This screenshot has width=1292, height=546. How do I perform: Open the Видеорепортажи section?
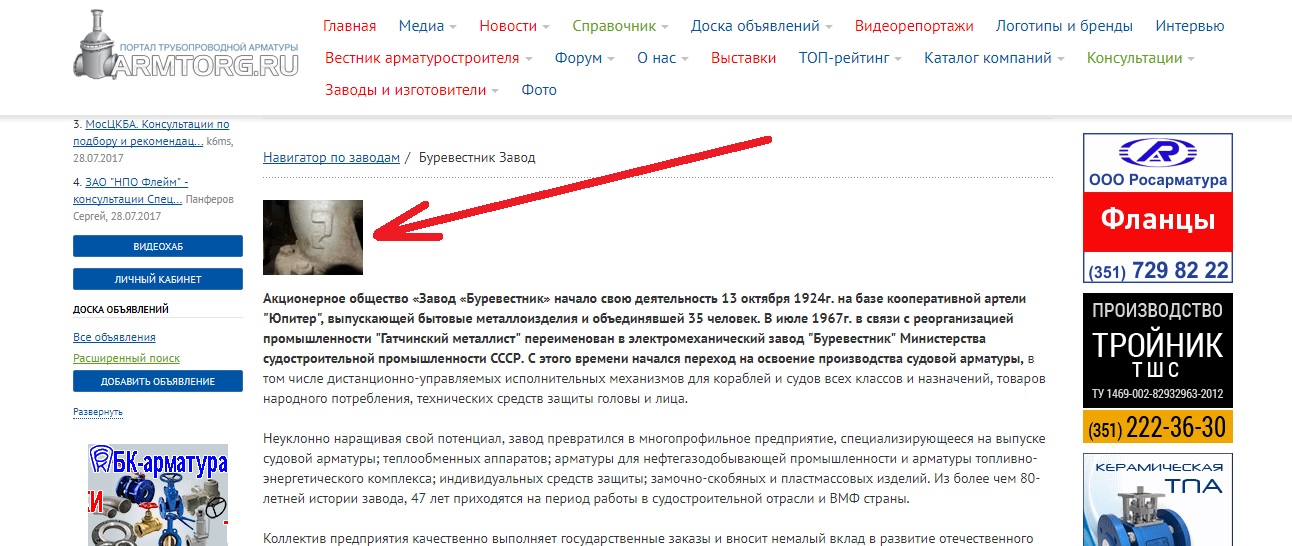914,26
